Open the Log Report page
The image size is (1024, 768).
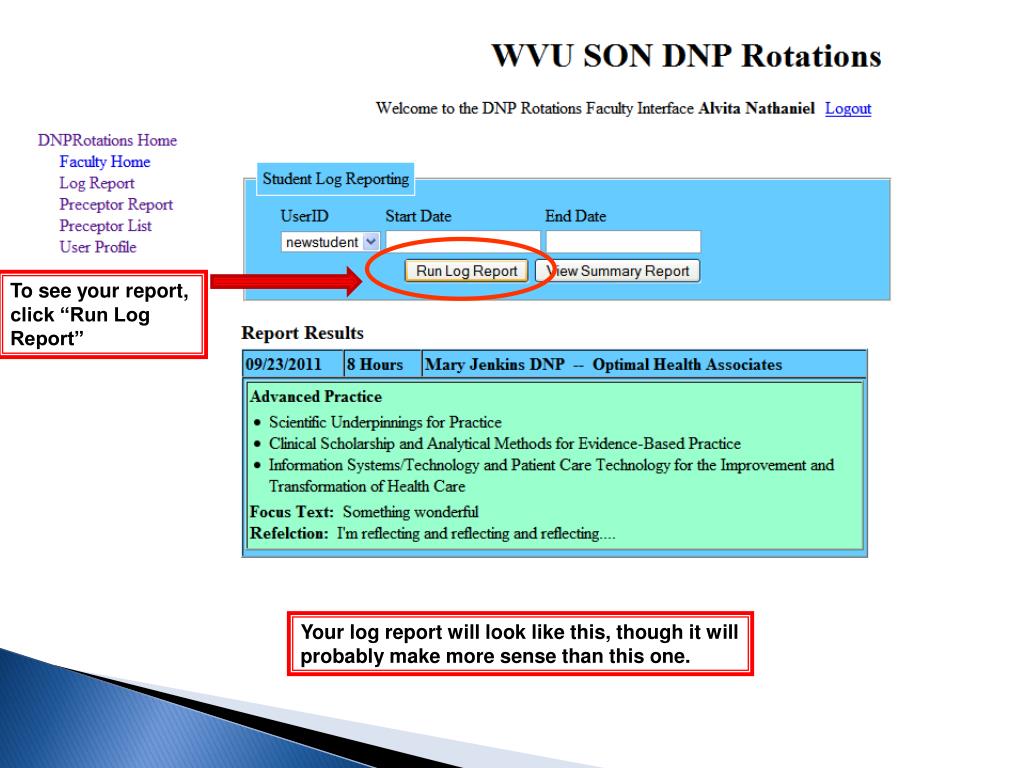click(97, 184)
